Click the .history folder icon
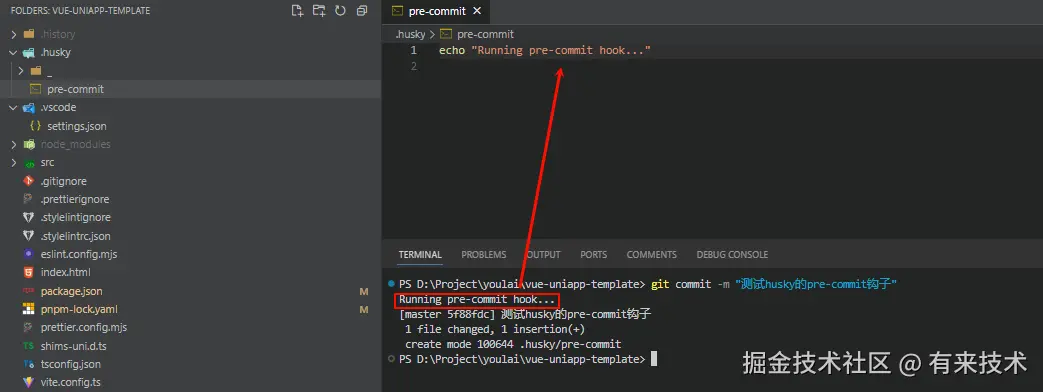Image resolution: width=1043 pixels, height=392 pixels. [29, 34]
